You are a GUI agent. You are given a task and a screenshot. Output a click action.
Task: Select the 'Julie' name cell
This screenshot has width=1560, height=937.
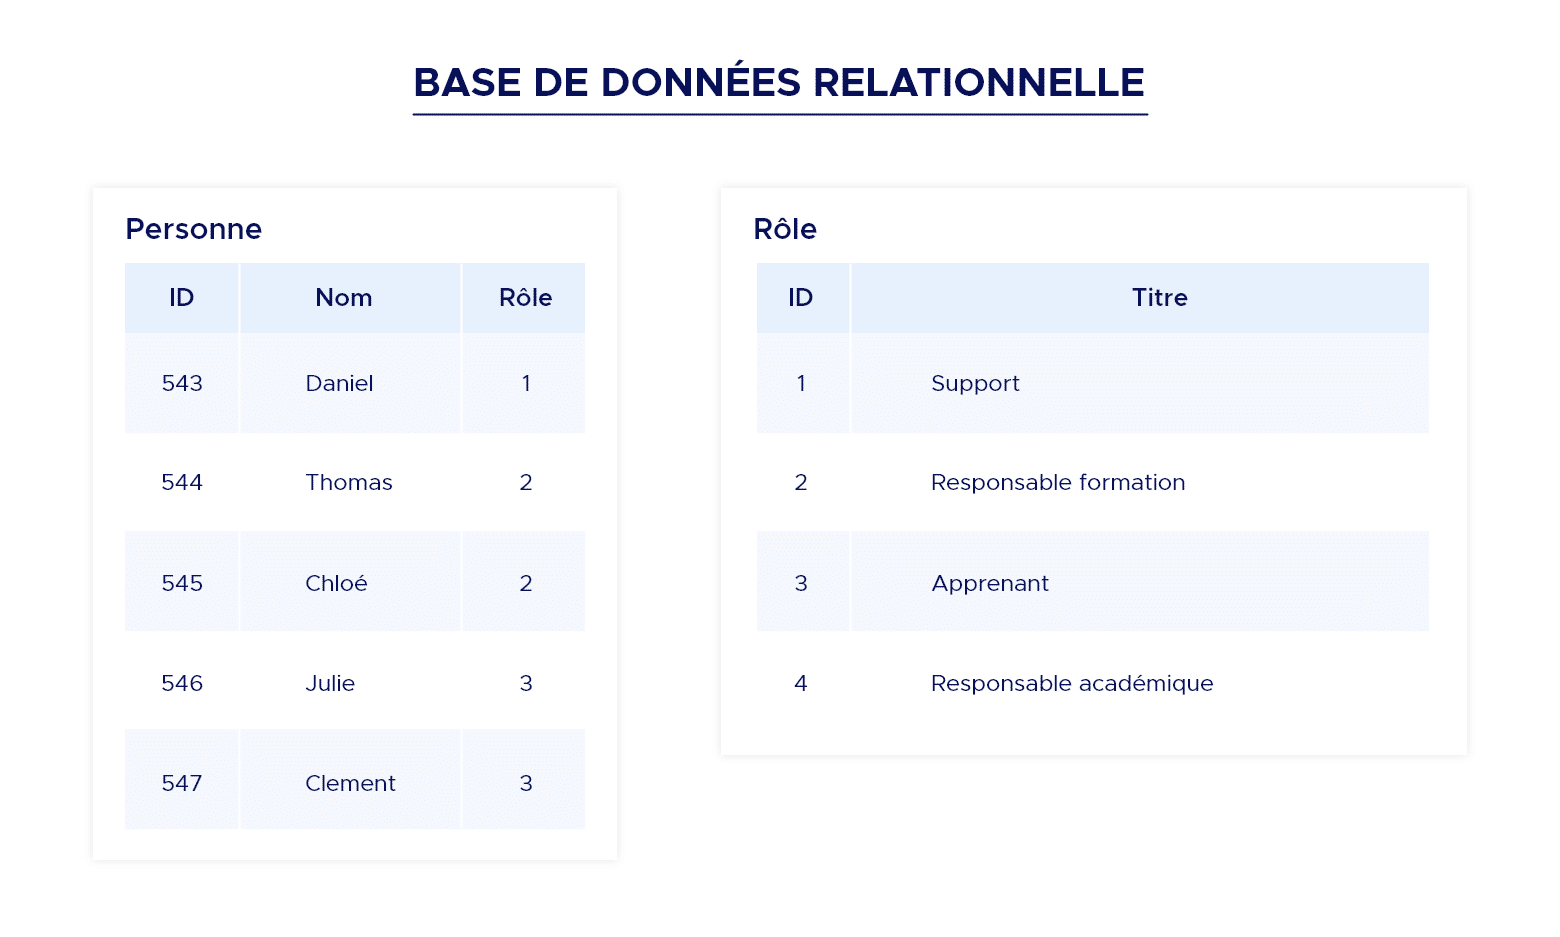coord(330,684)
